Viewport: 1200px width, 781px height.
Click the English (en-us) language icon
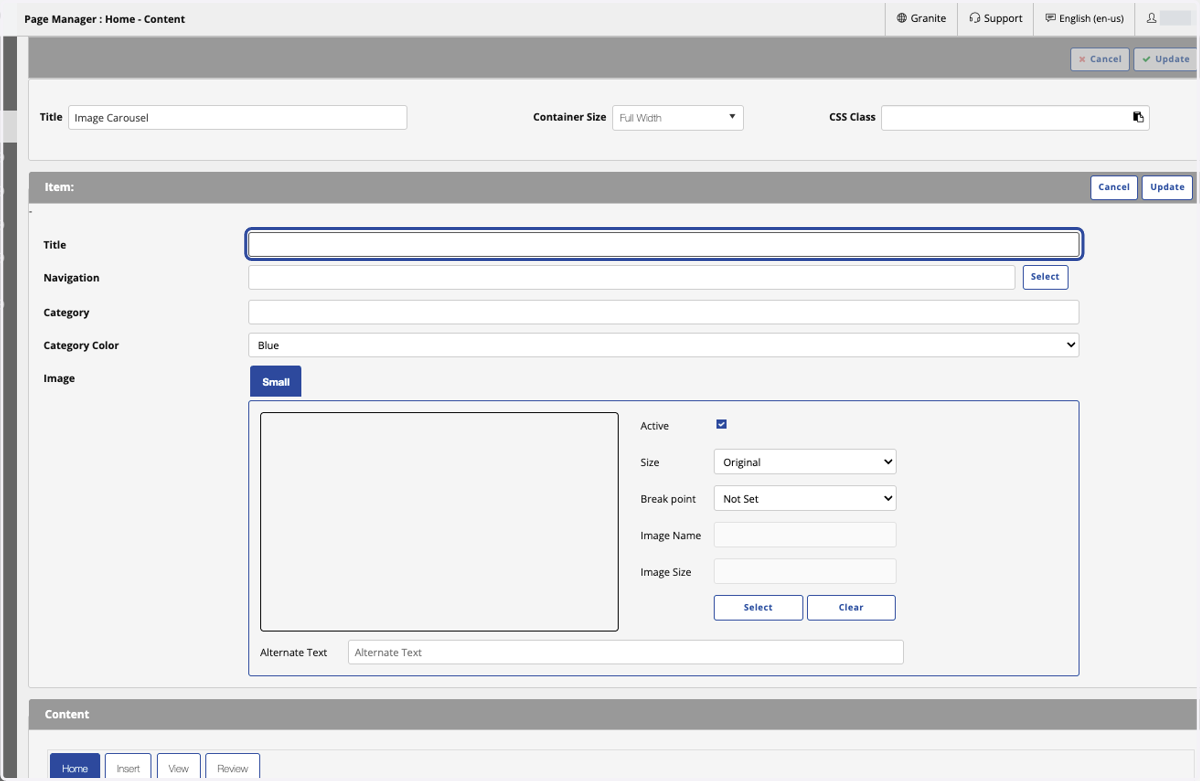pos(1050,18)
